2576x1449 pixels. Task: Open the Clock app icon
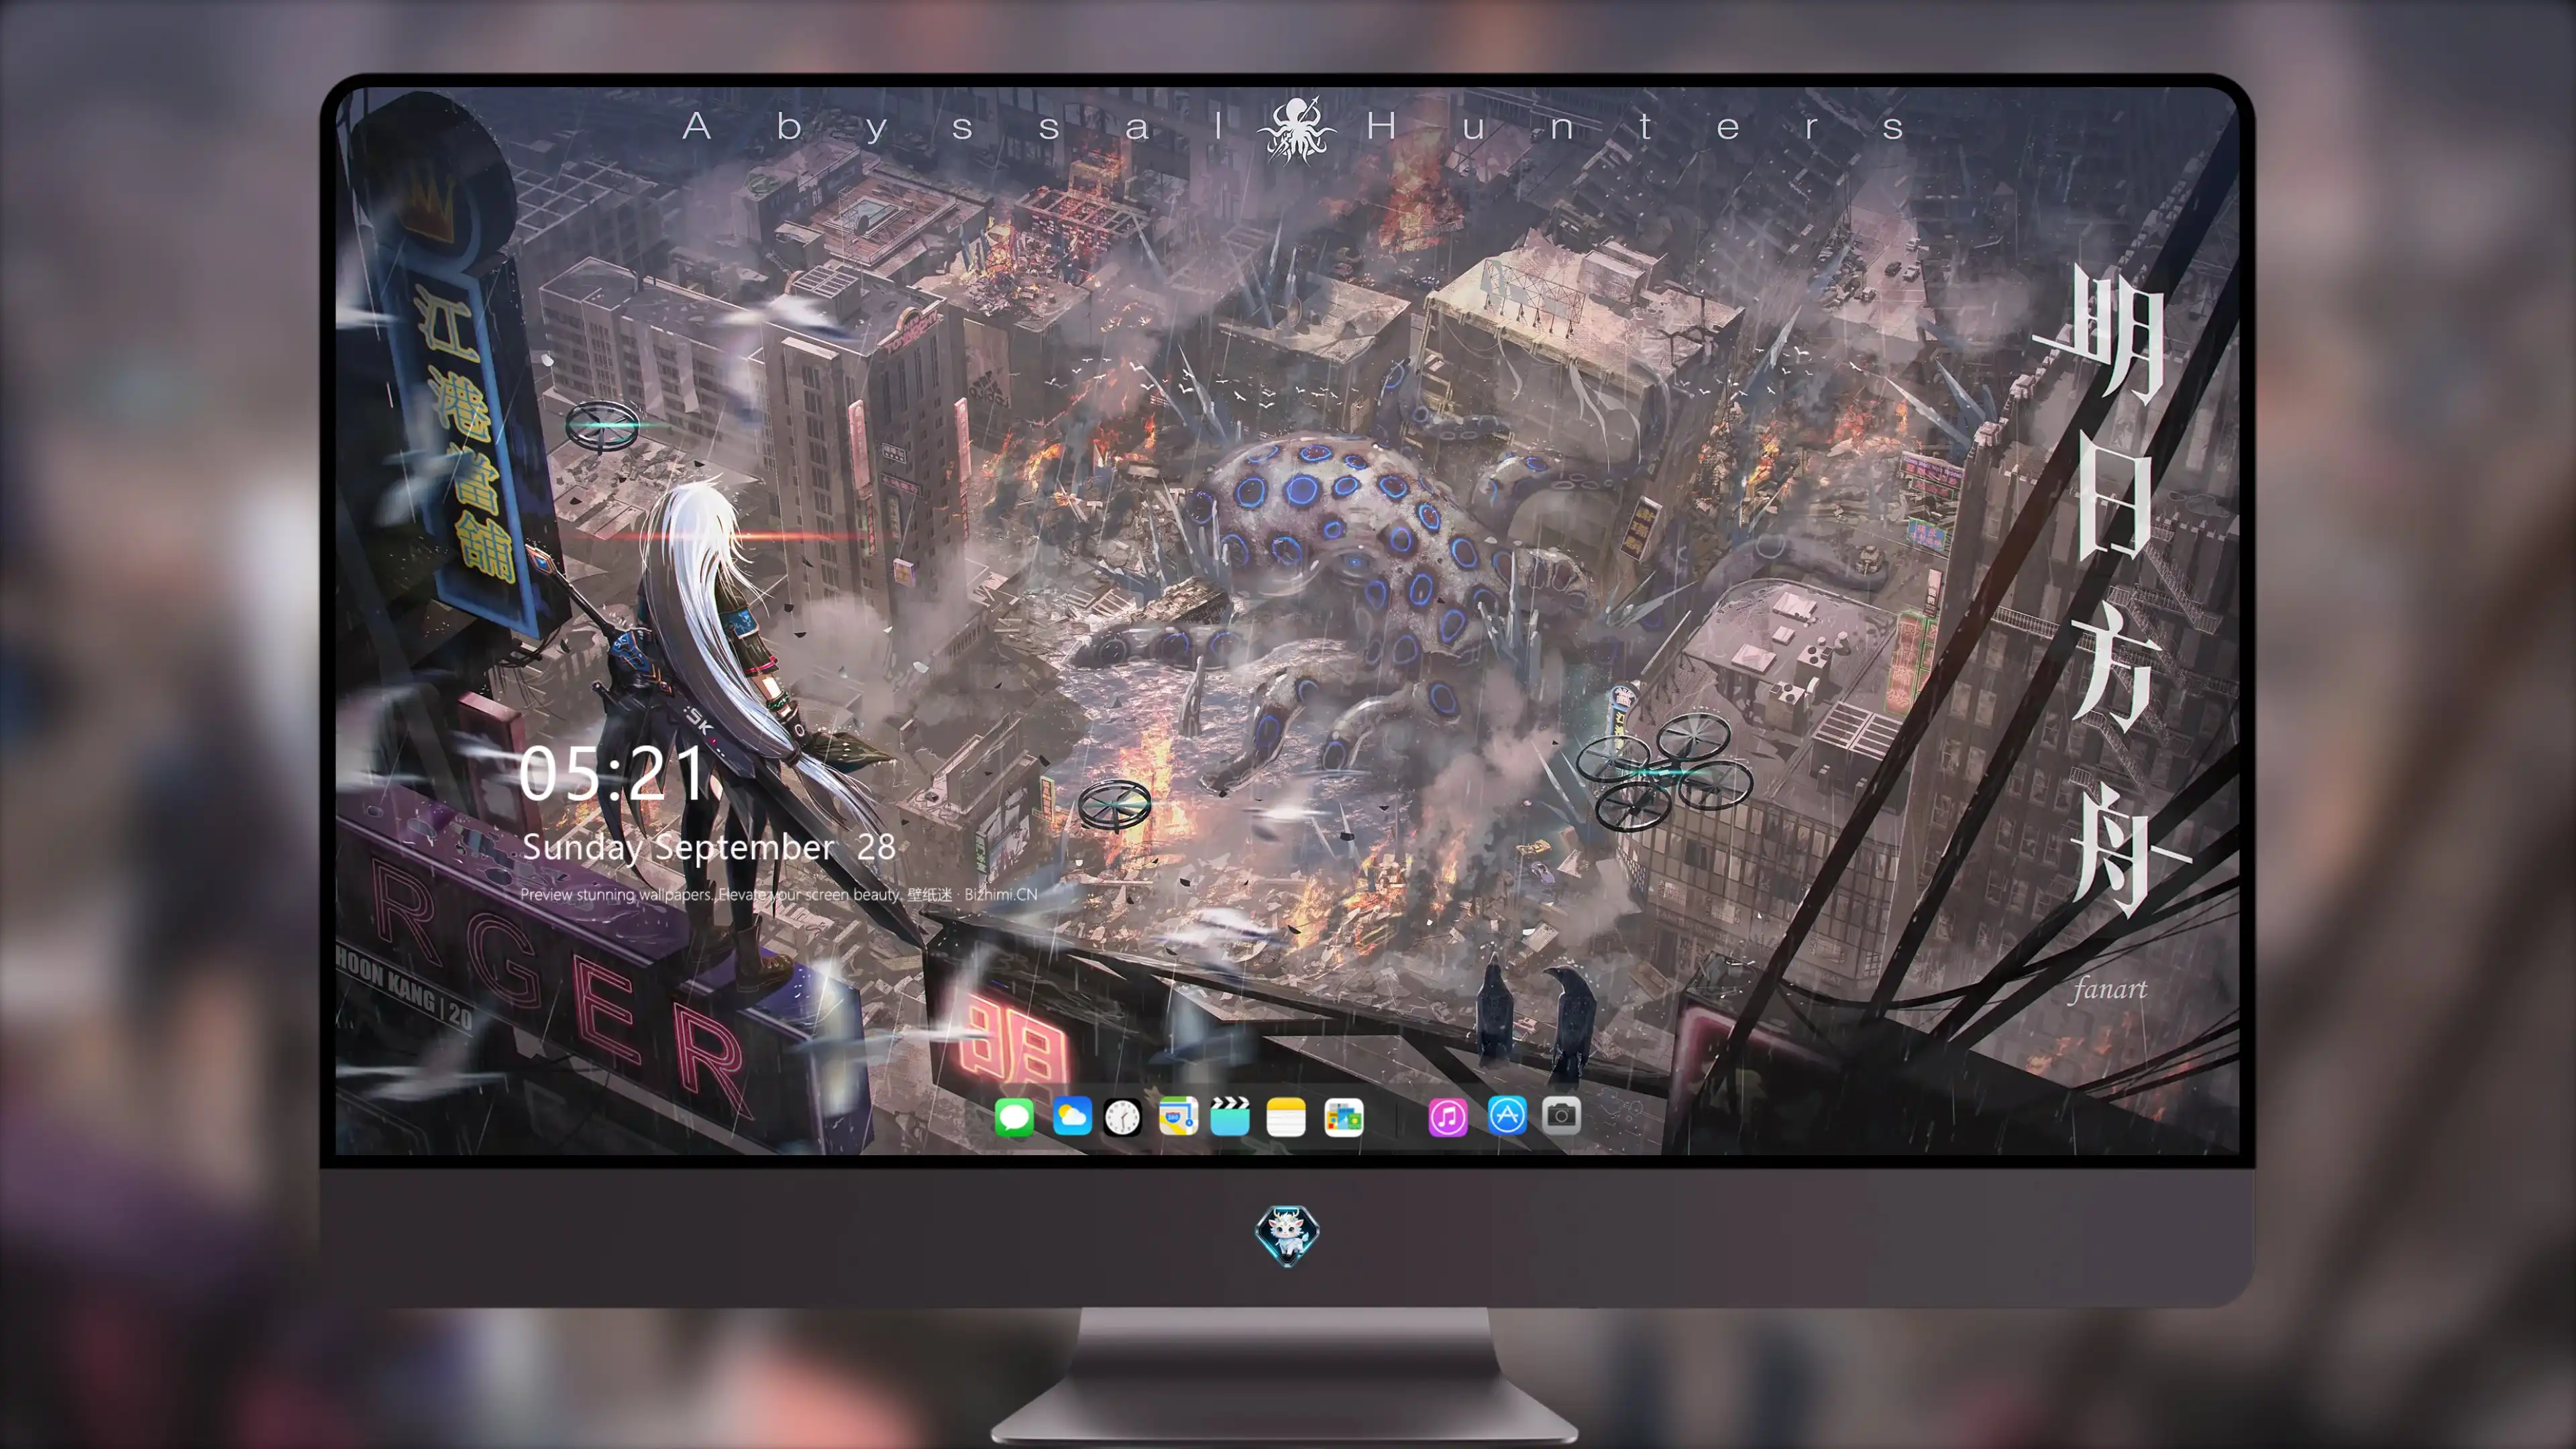1122,1117
